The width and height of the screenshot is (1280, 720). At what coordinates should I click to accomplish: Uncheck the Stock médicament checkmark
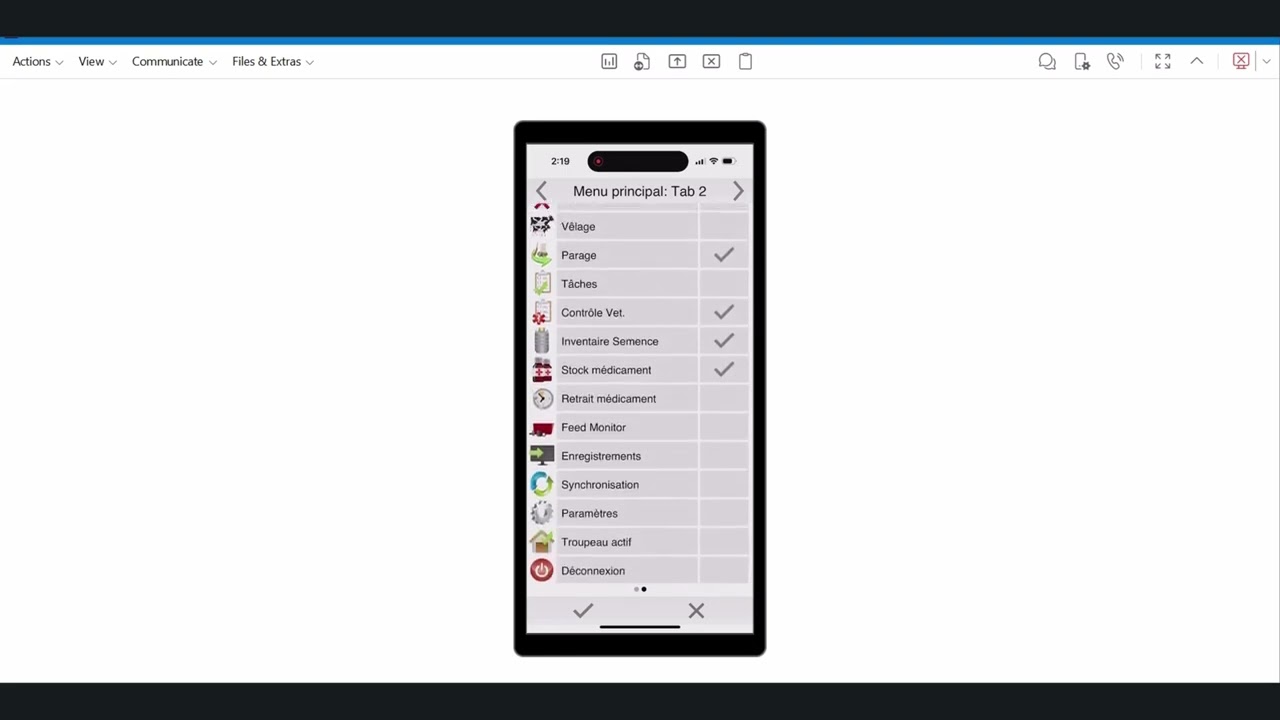coord(724,370)
